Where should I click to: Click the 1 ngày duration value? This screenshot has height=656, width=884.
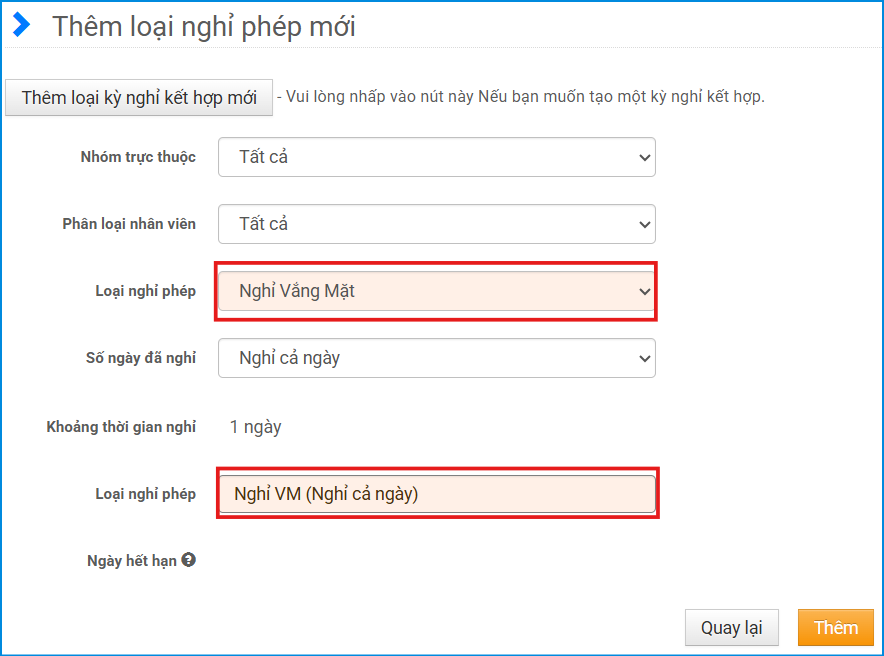255,427
